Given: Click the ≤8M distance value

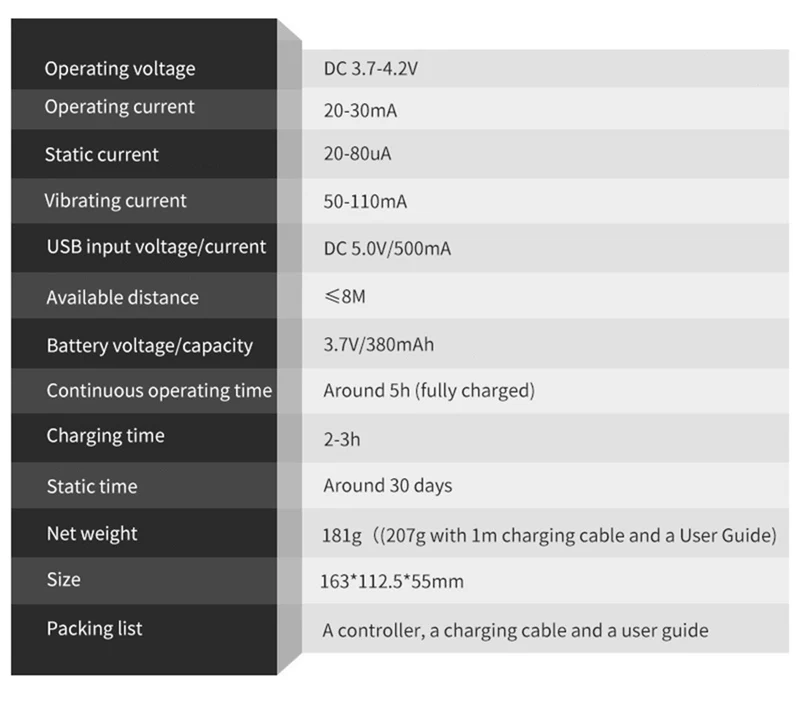Looking at the screenshot, I should (345, 296).
